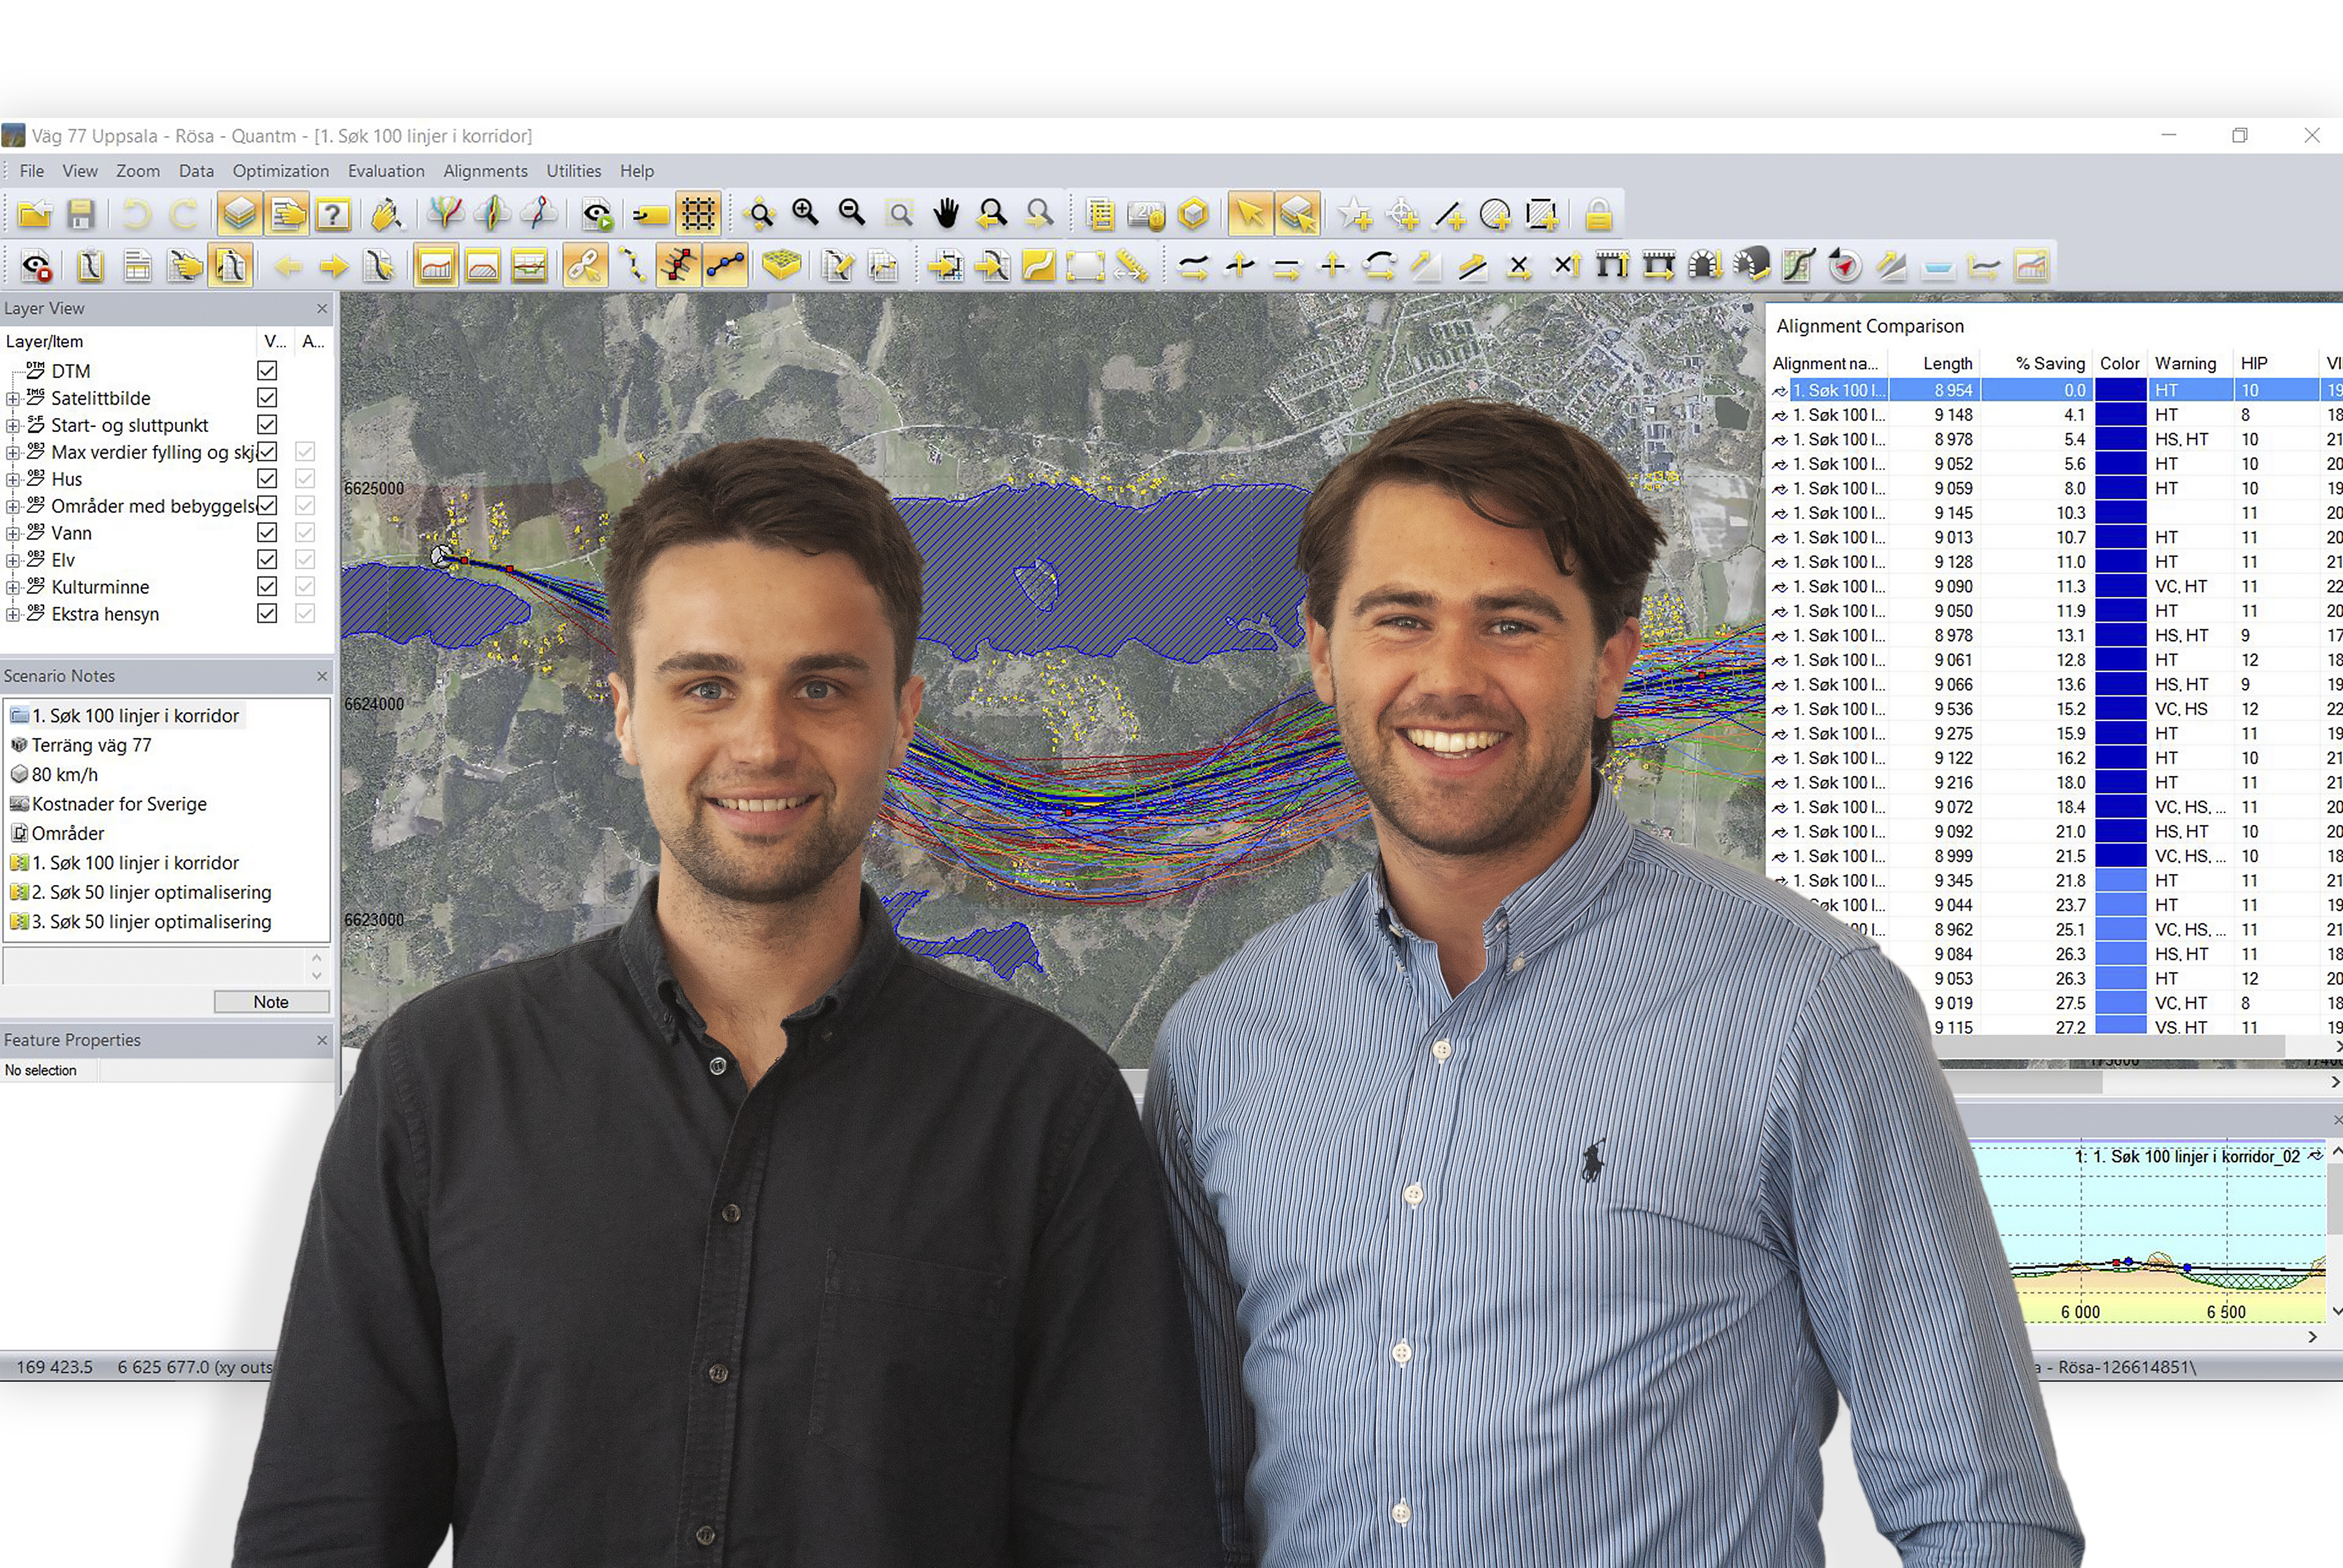Toggle Kulturminne layer visibility checkbox
The height and width of the screenshot is (1568, 2343).
pos(267,586)
